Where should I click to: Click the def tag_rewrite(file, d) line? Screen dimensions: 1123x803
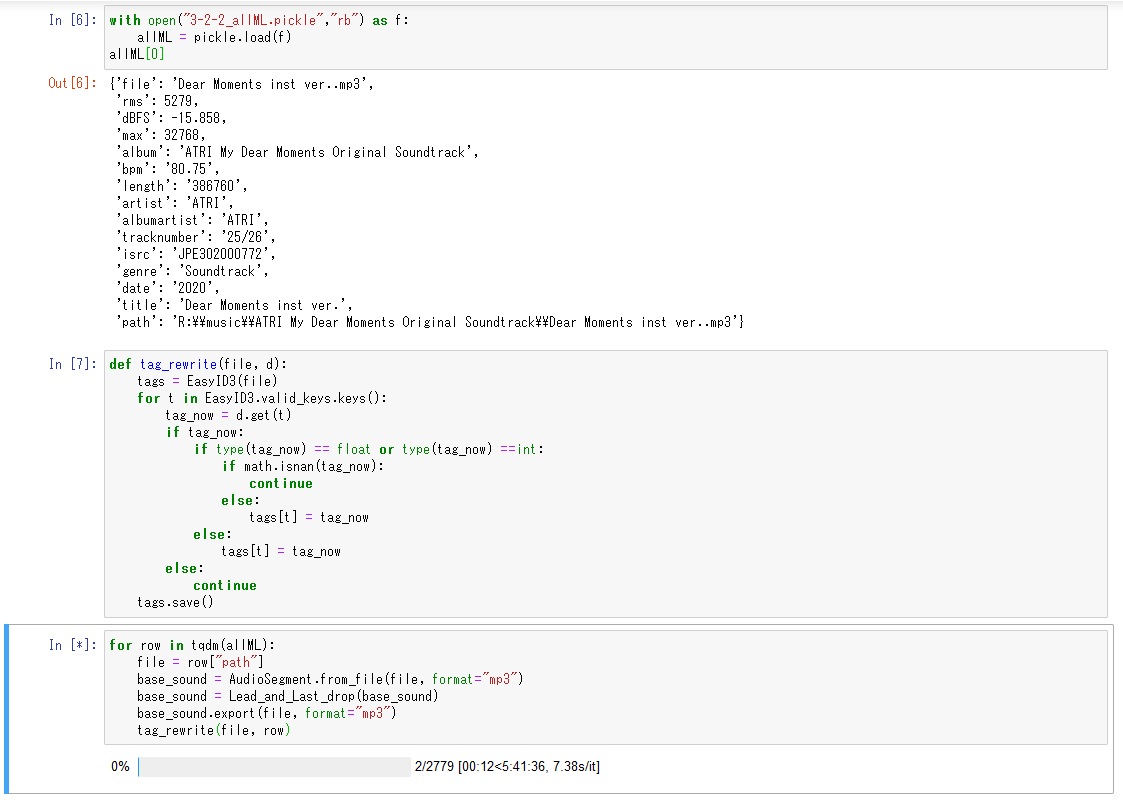click(x=198, y=364)
